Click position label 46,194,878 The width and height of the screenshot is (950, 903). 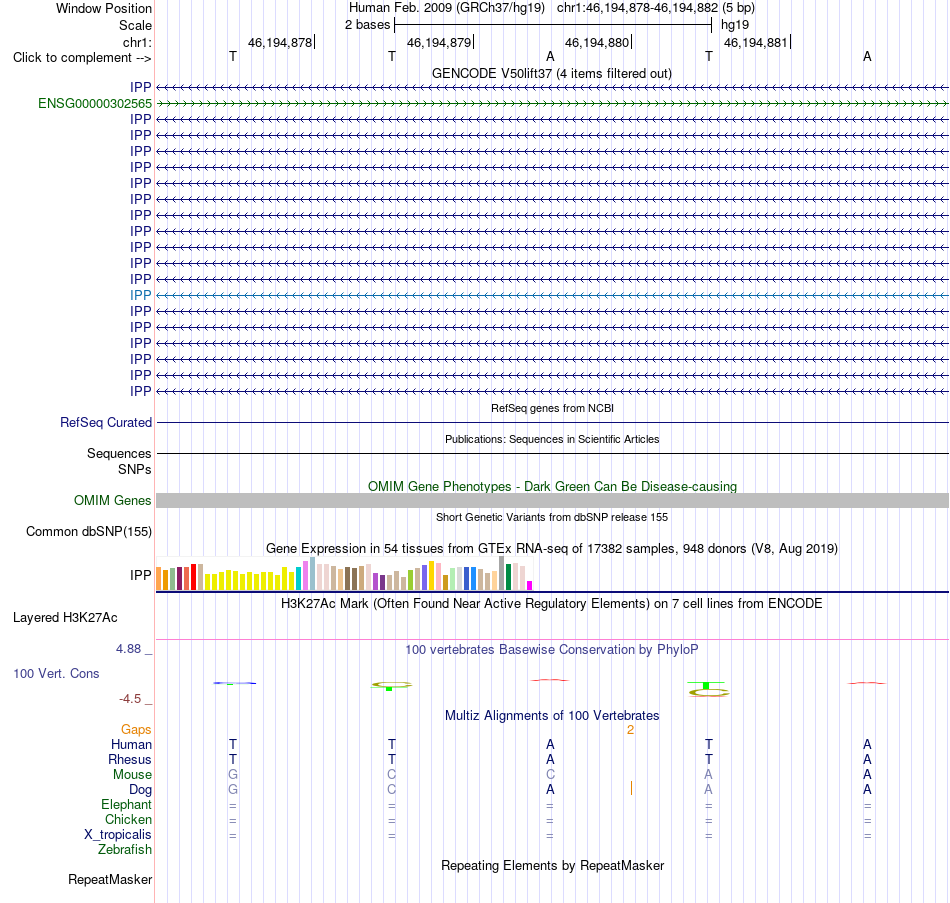click(x=280, y=42)
